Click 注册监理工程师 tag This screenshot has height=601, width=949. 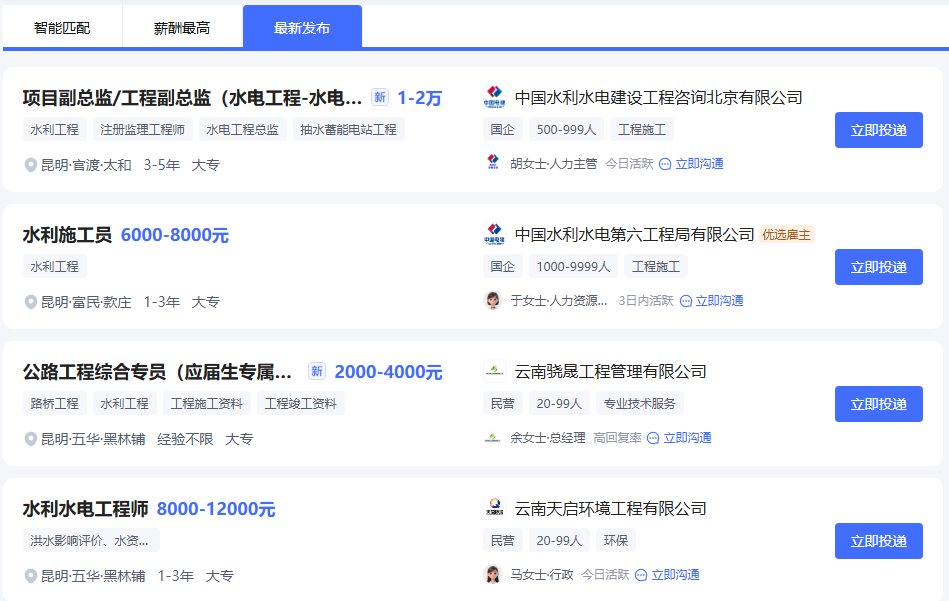click(x=143, y=130)
